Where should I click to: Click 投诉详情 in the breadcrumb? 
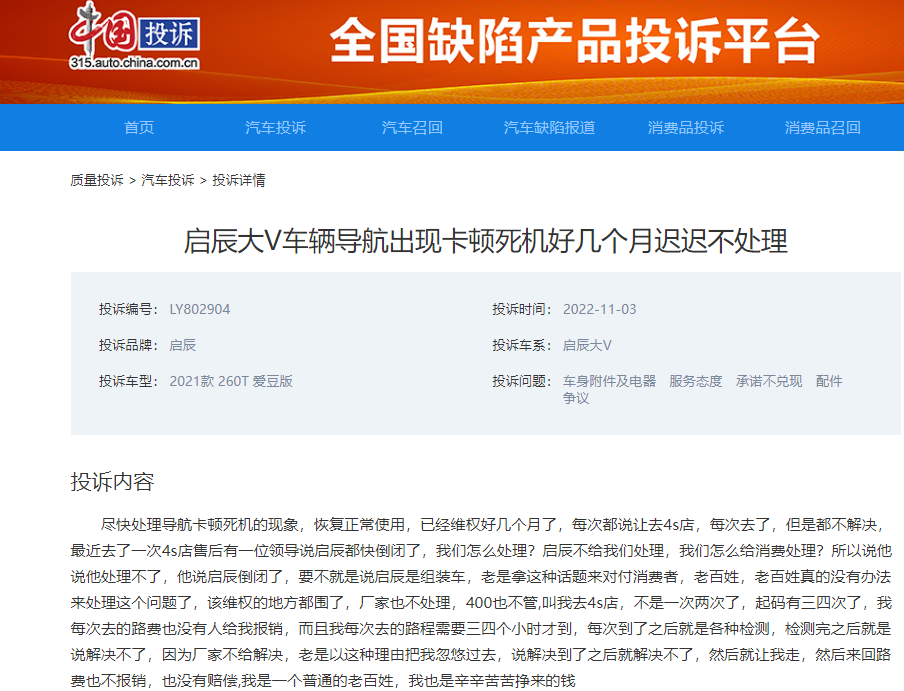(x=239, y=180)
